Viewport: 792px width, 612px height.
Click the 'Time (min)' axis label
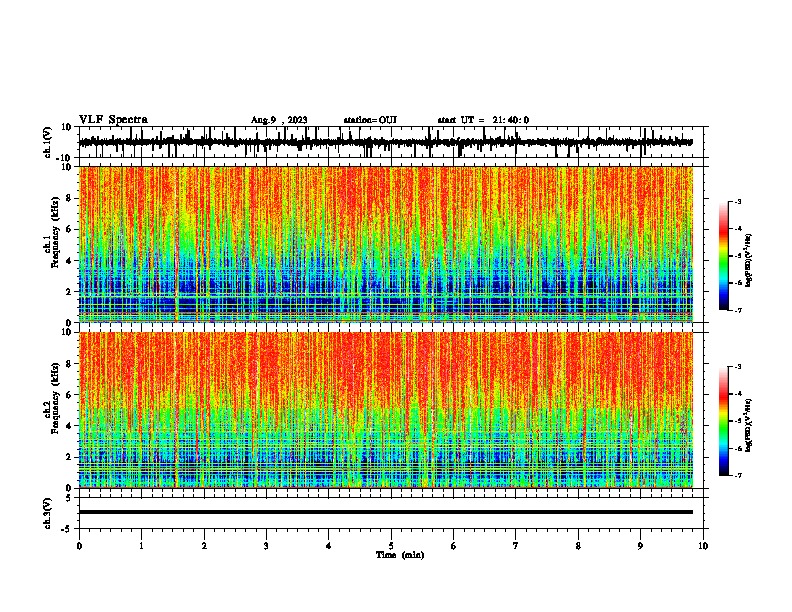400,555
